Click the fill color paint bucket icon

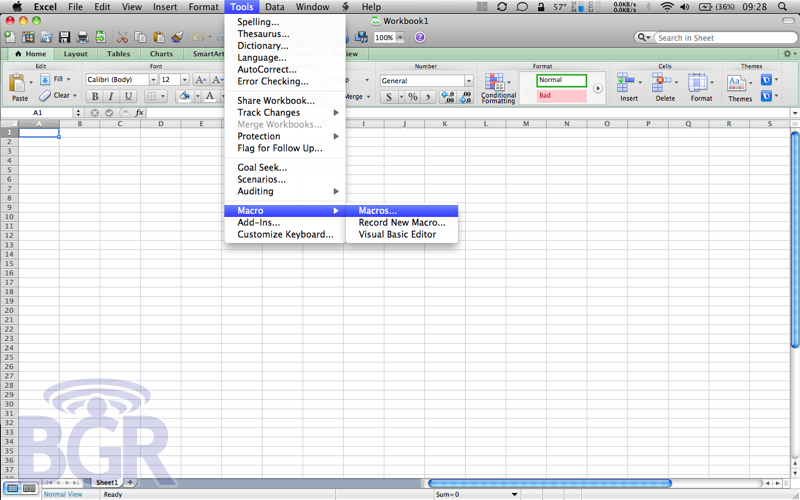(x=184, y=96)
